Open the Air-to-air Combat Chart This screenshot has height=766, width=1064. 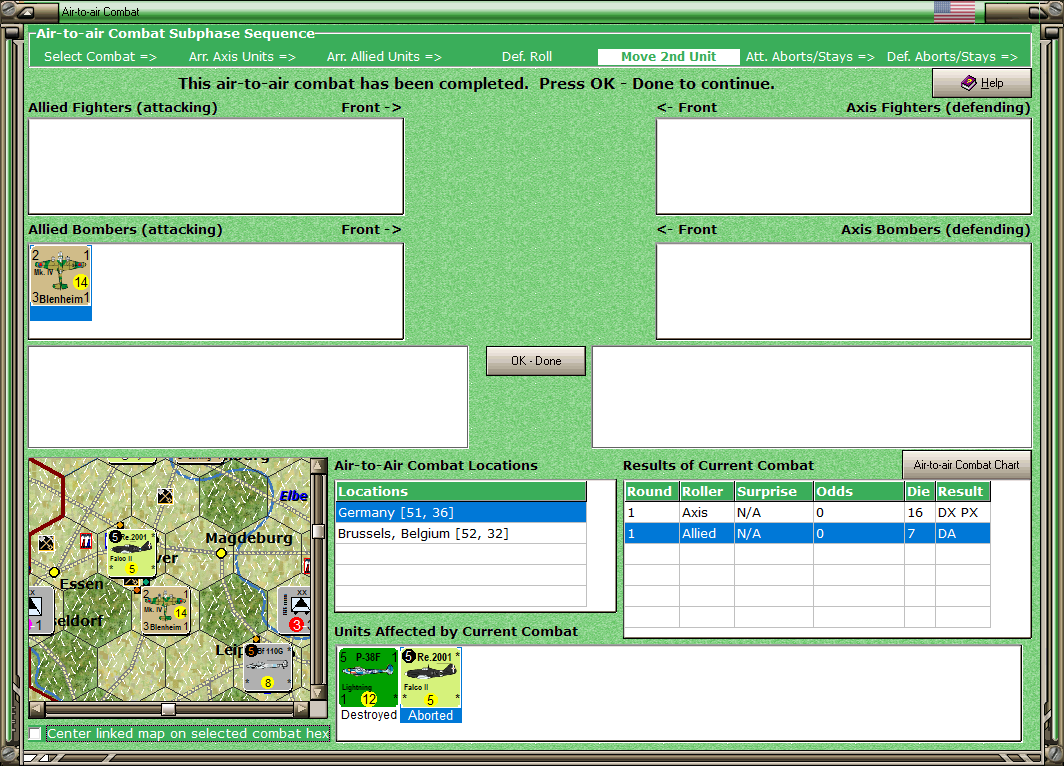[x=966, y=465]
